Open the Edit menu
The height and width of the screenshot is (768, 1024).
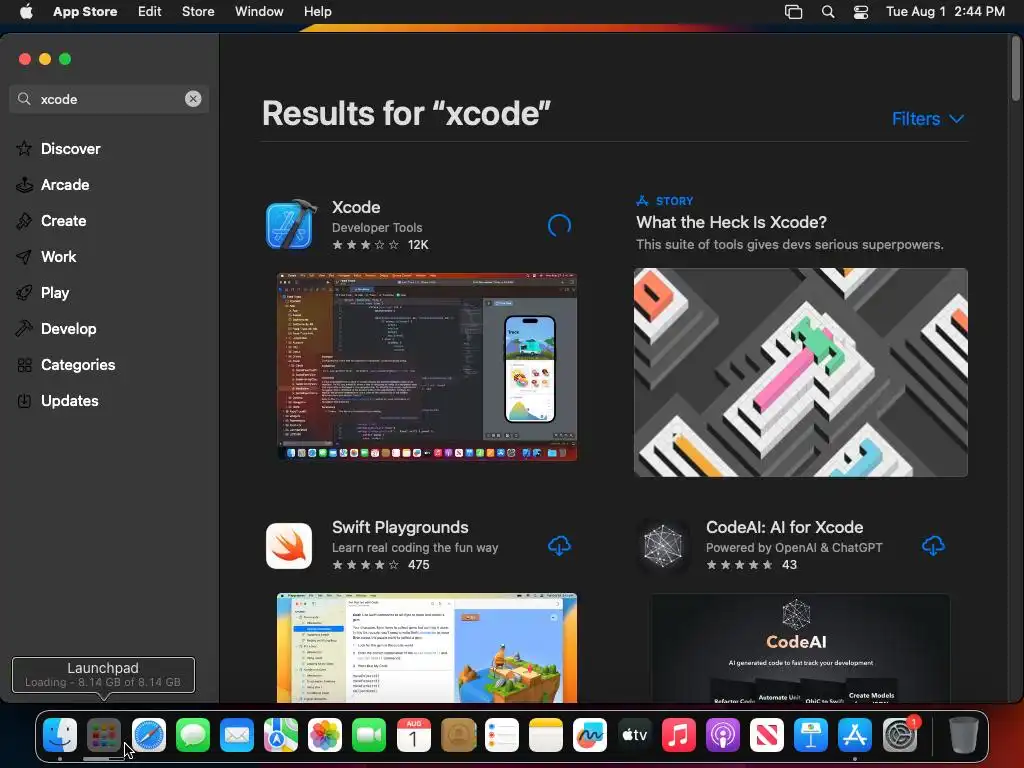150,11
